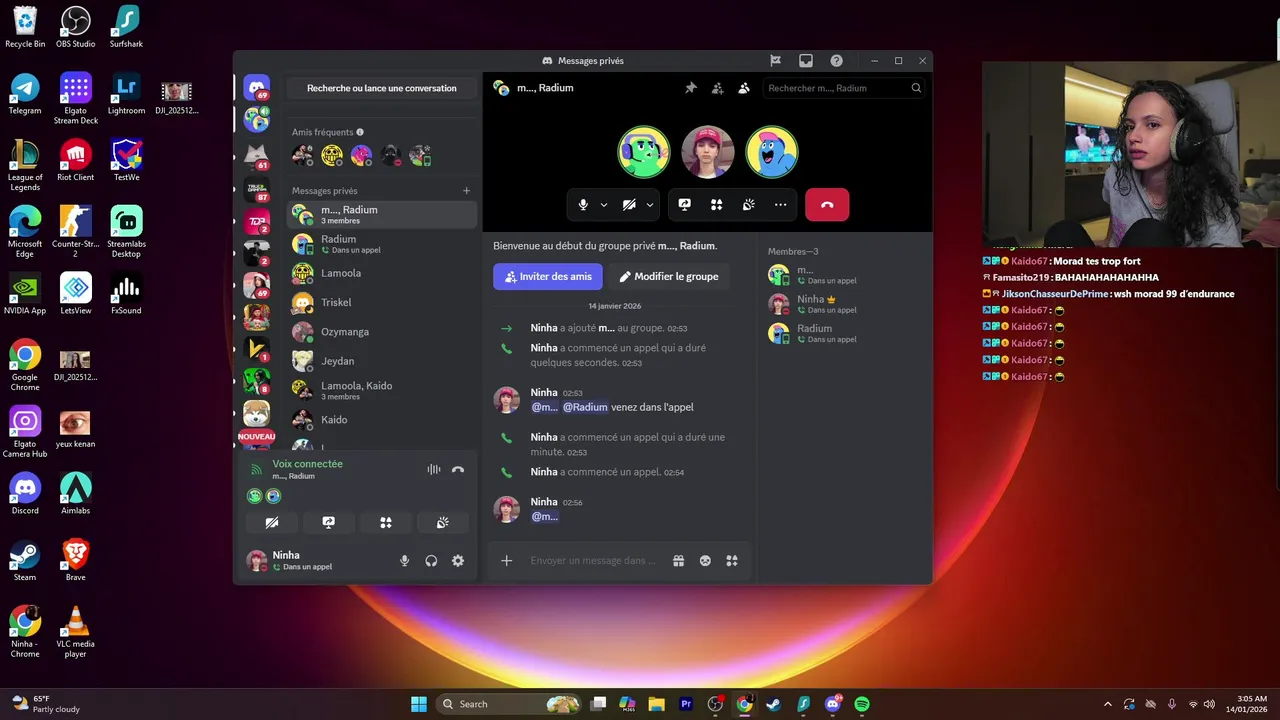Expand microphone input options arrow
This screenshot has width=1280, height=720.
point(603,204)
